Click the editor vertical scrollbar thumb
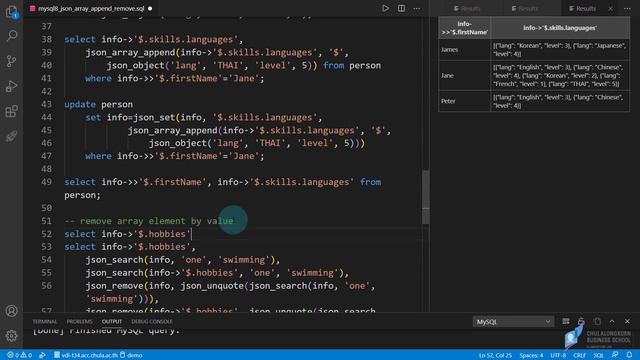 426,197
